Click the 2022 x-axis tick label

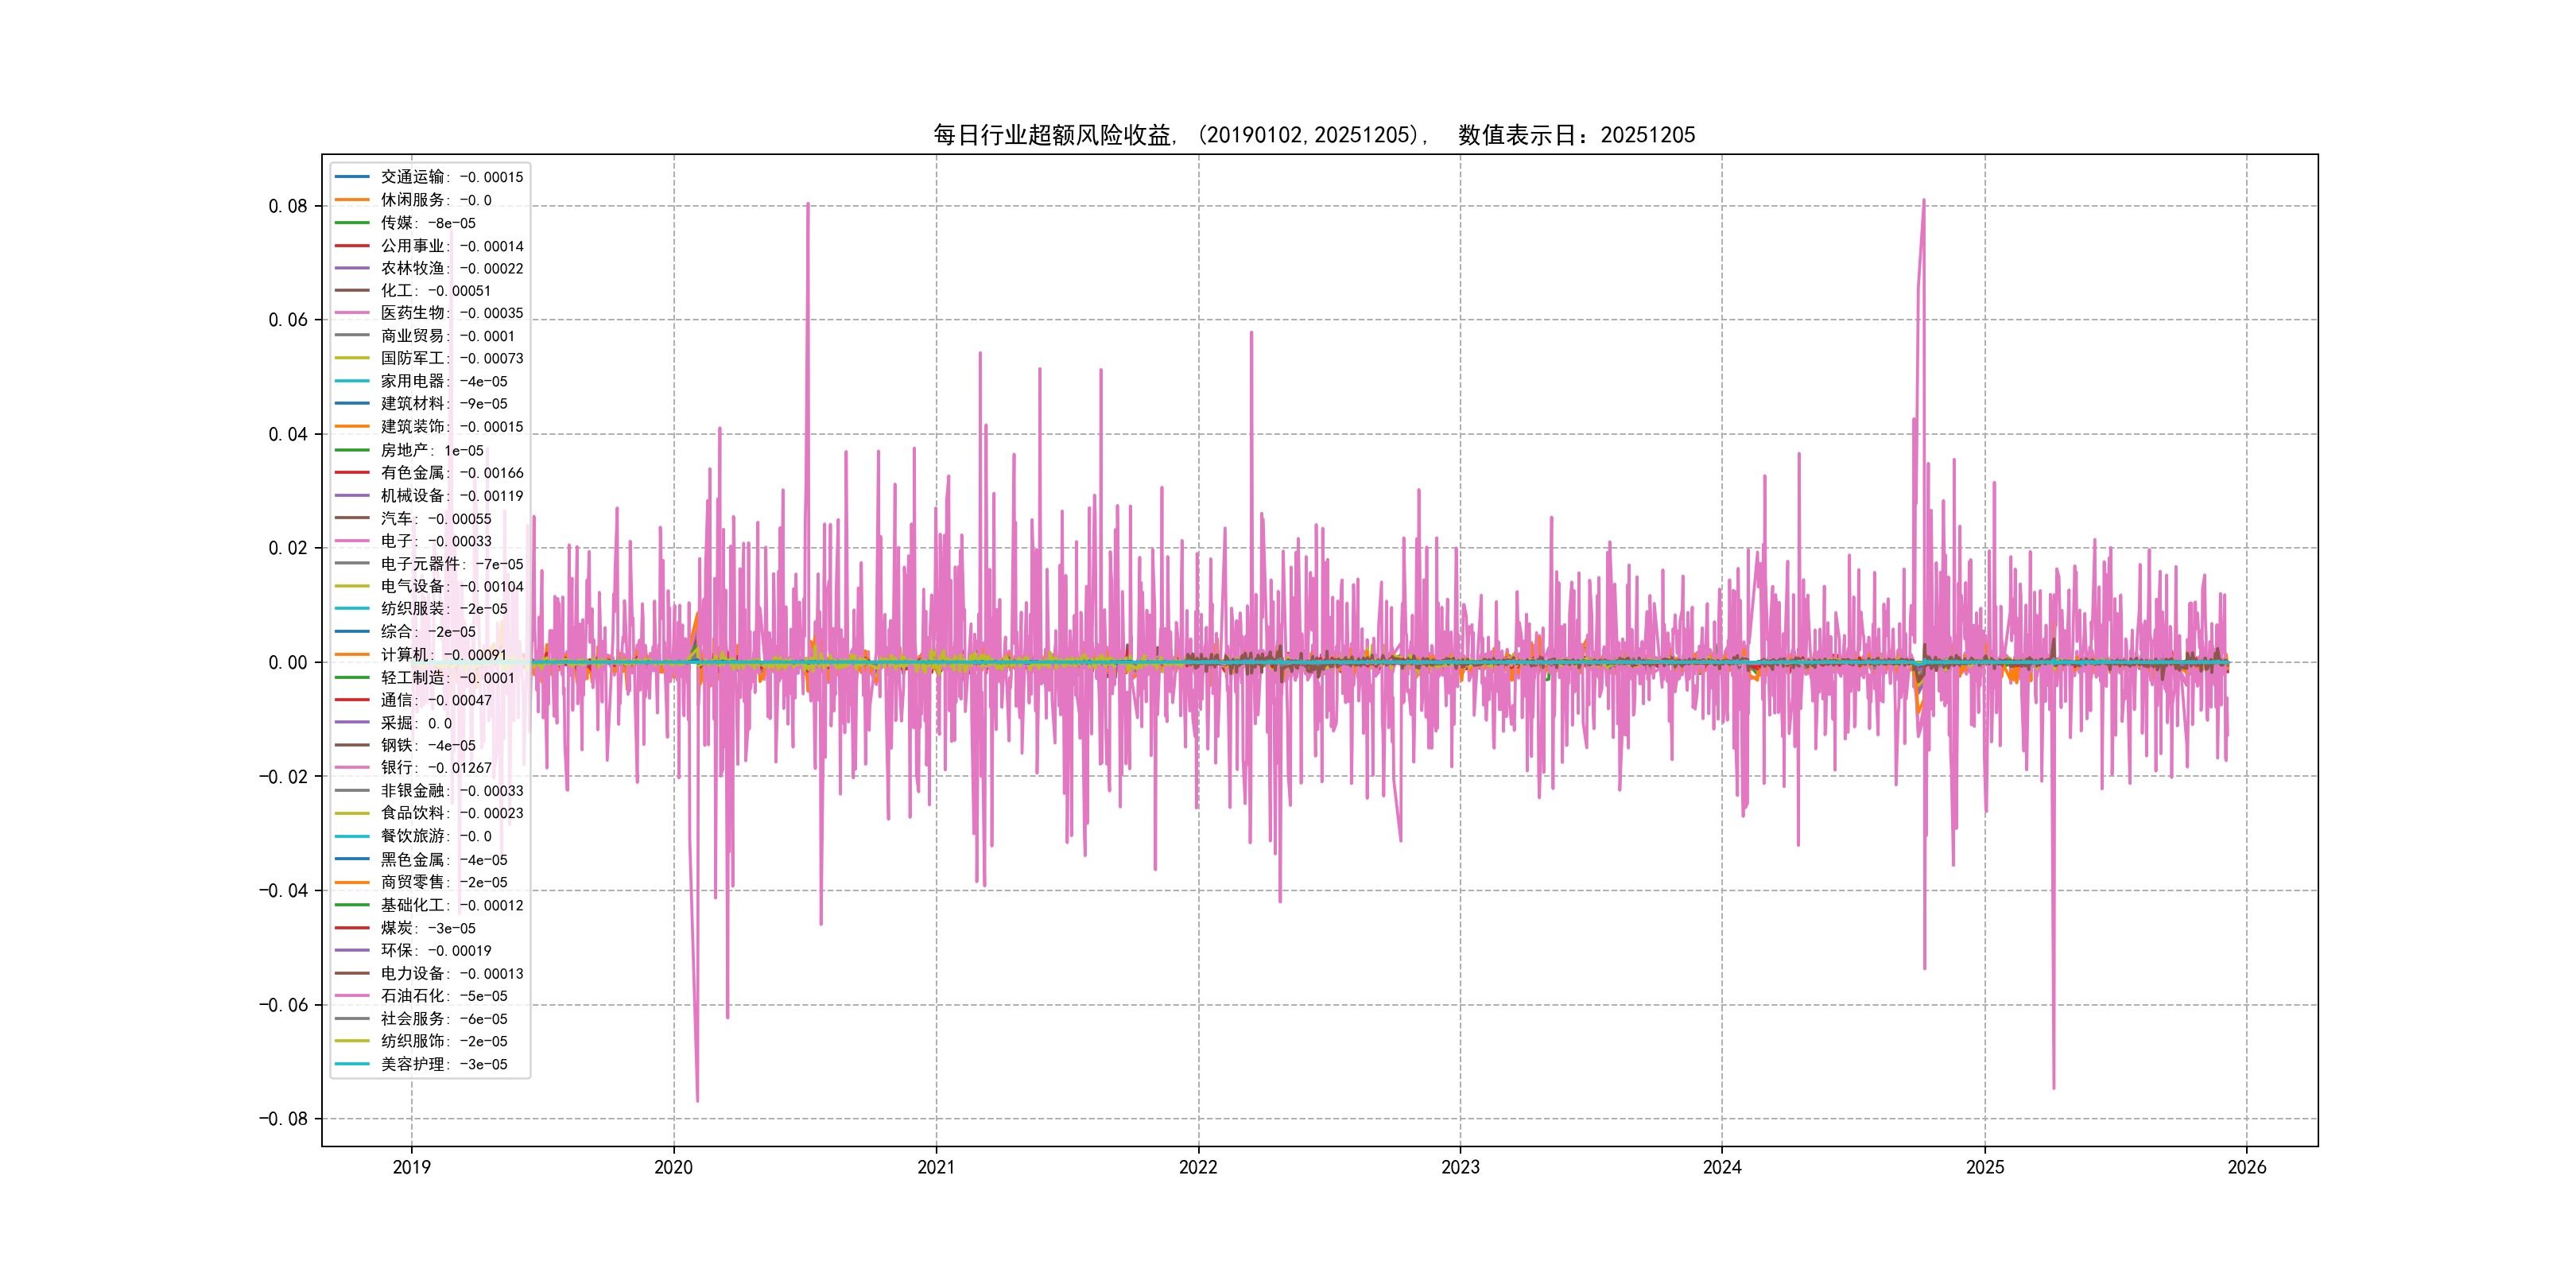point(1198,1167)
